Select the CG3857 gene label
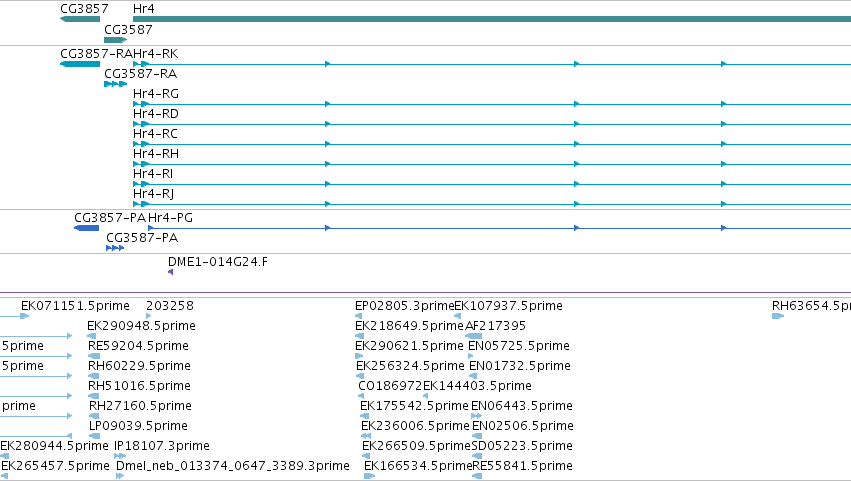Screen dimensions: 851x481 [84, 9]
